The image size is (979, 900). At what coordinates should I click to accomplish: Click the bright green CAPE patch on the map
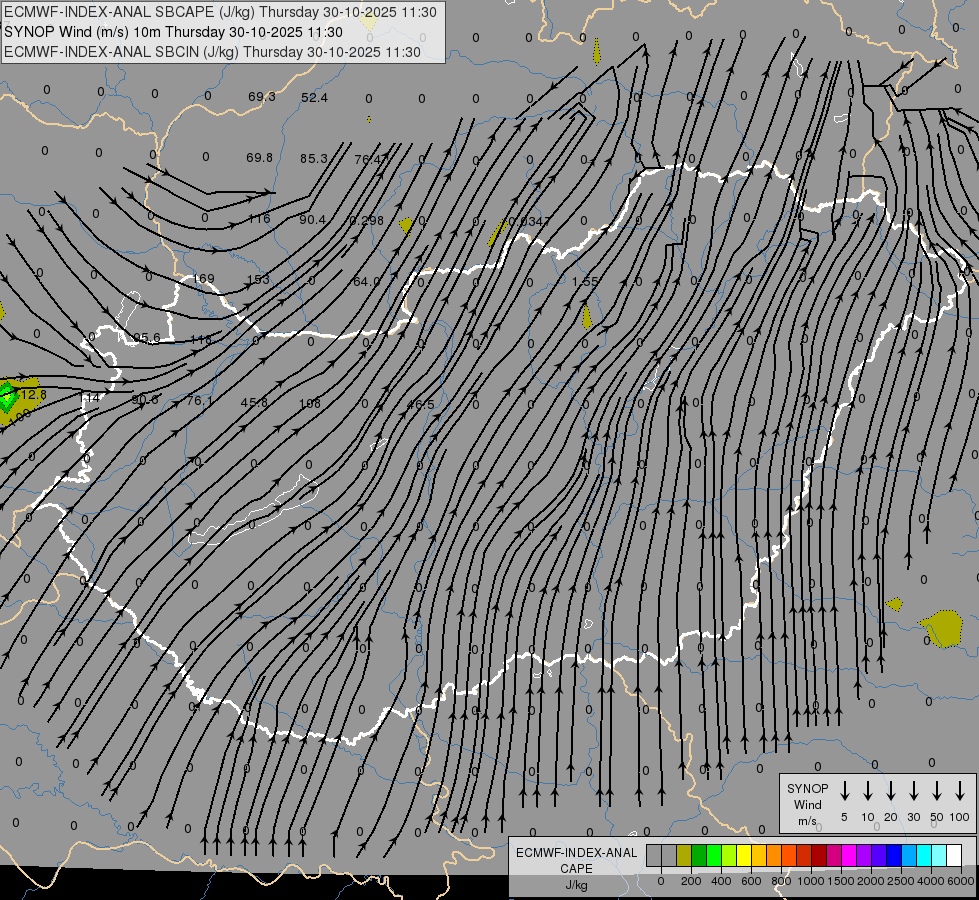click(7, 397)
